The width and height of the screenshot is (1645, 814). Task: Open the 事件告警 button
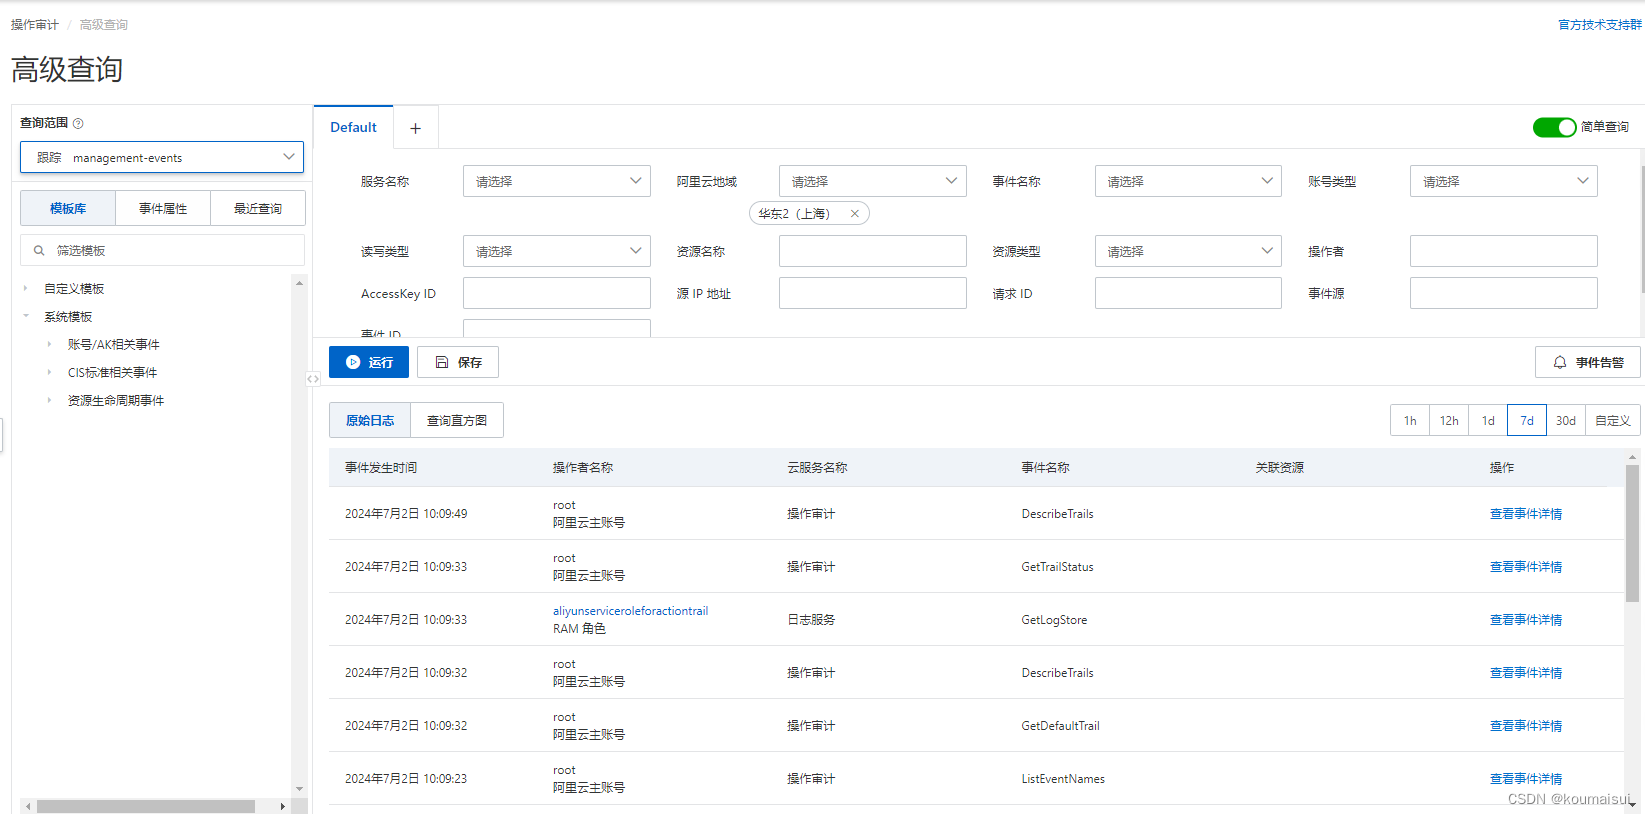[1588, 362]
